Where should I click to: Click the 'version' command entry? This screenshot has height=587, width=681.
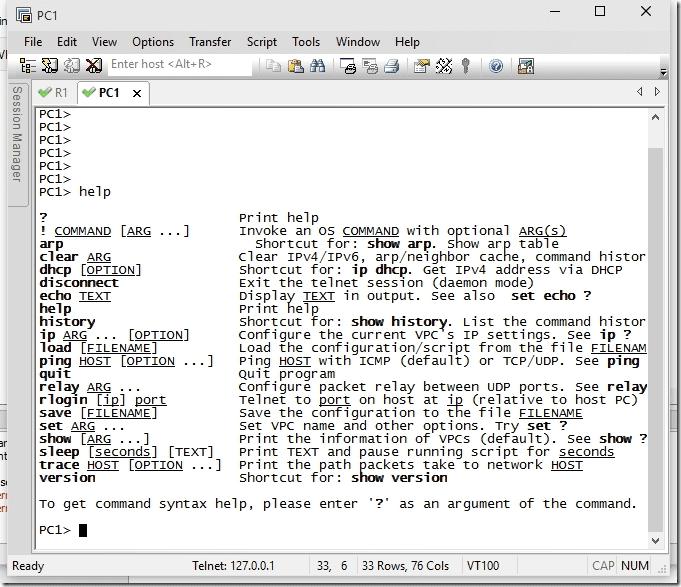click(x=67, y=478)
